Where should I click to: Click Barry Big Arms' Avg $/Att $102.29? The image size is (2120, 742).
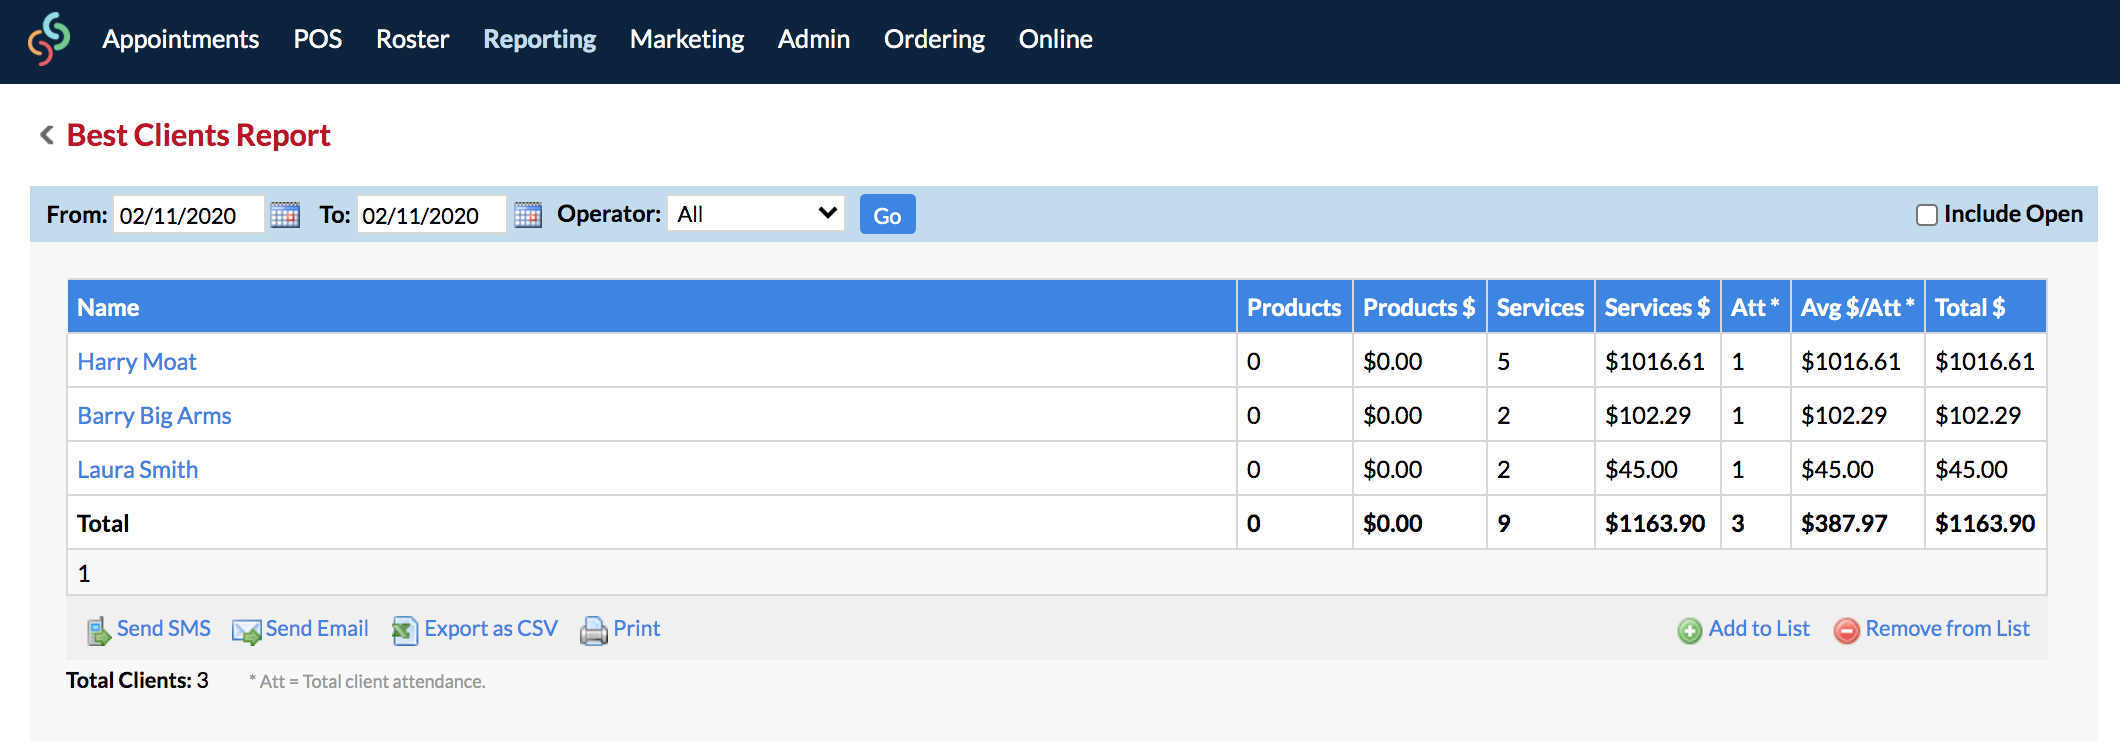pos(1844,415)
